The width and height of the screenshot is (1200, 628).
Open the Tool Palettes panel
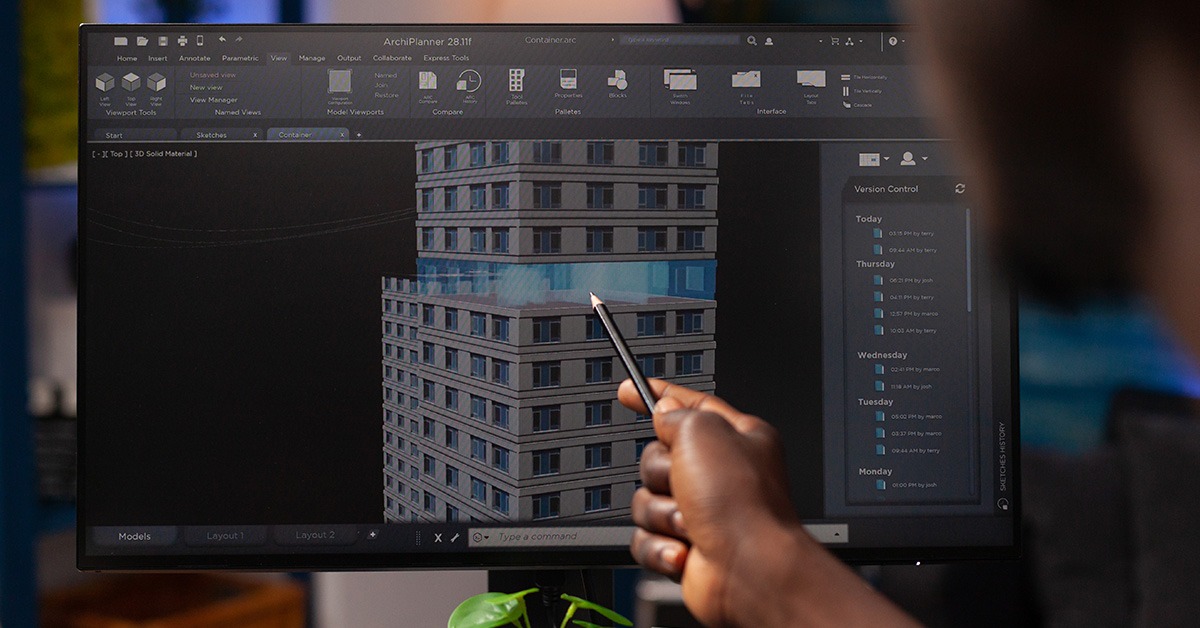pos(516,84)
